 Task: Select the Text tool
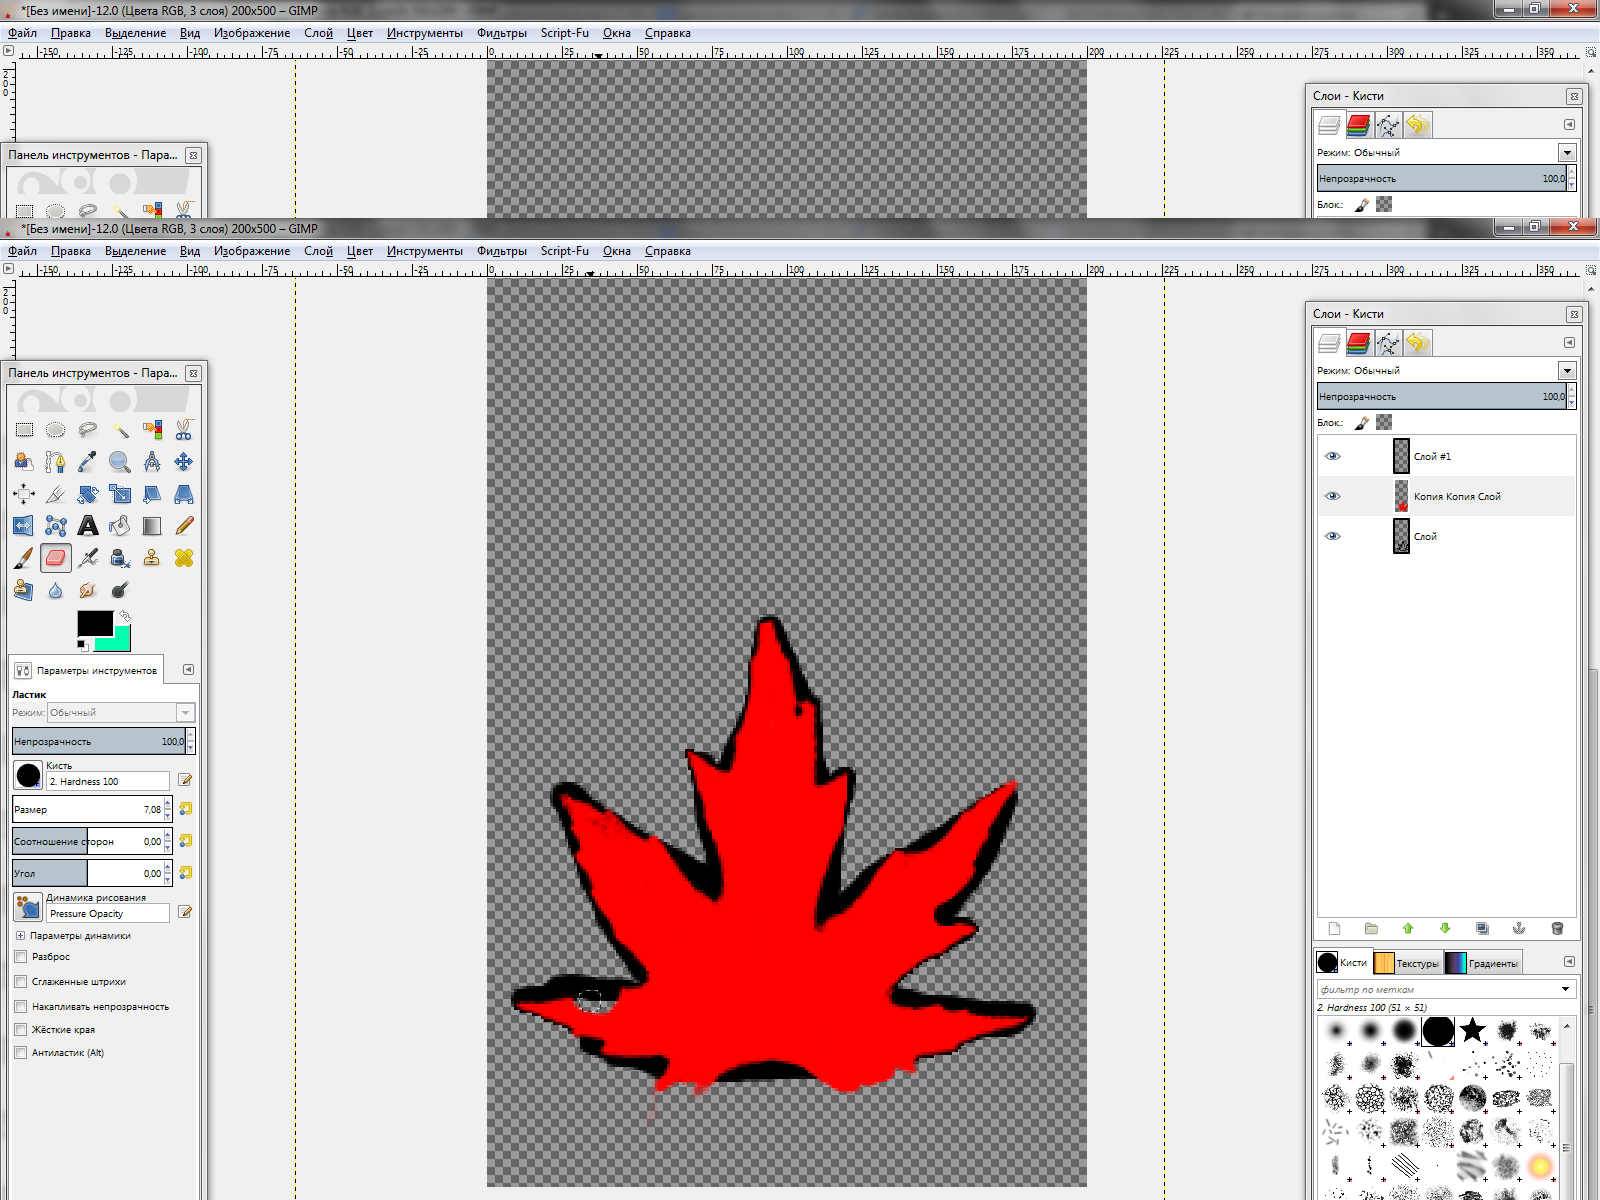(88, 526)
